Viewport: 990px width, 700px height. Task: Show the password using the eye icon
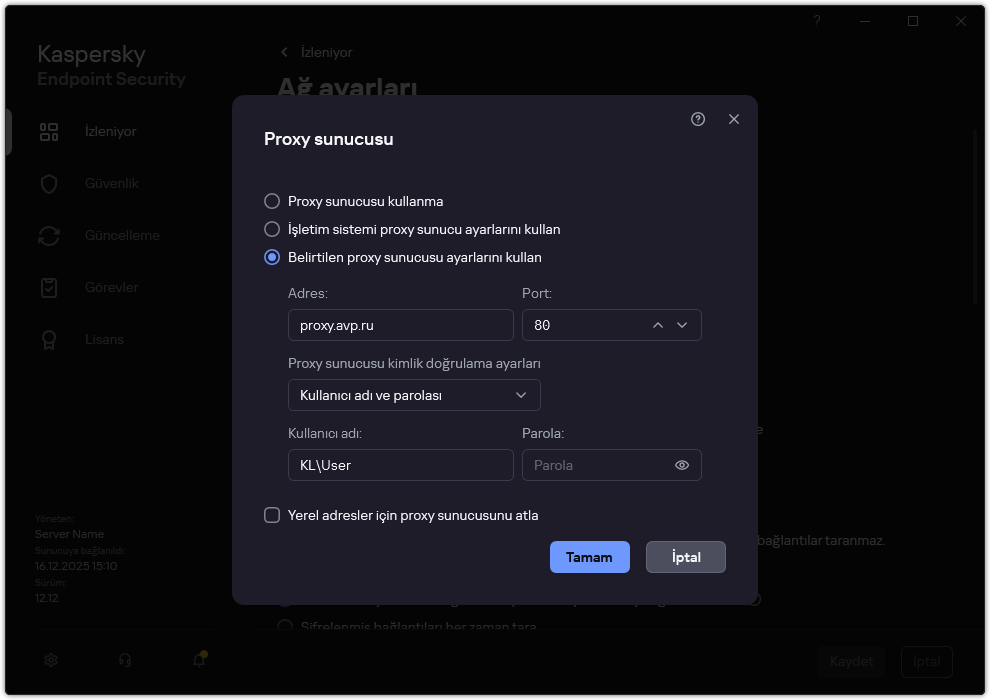click(x=681, y=465)
